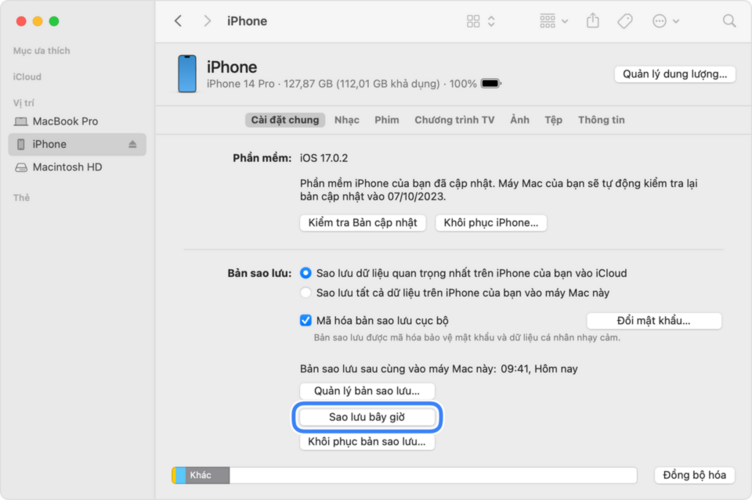The width and height of the screenshot is (752, 500).
Task: Open the more actions ellipsis icon
Action: click(x=659, y=21)
